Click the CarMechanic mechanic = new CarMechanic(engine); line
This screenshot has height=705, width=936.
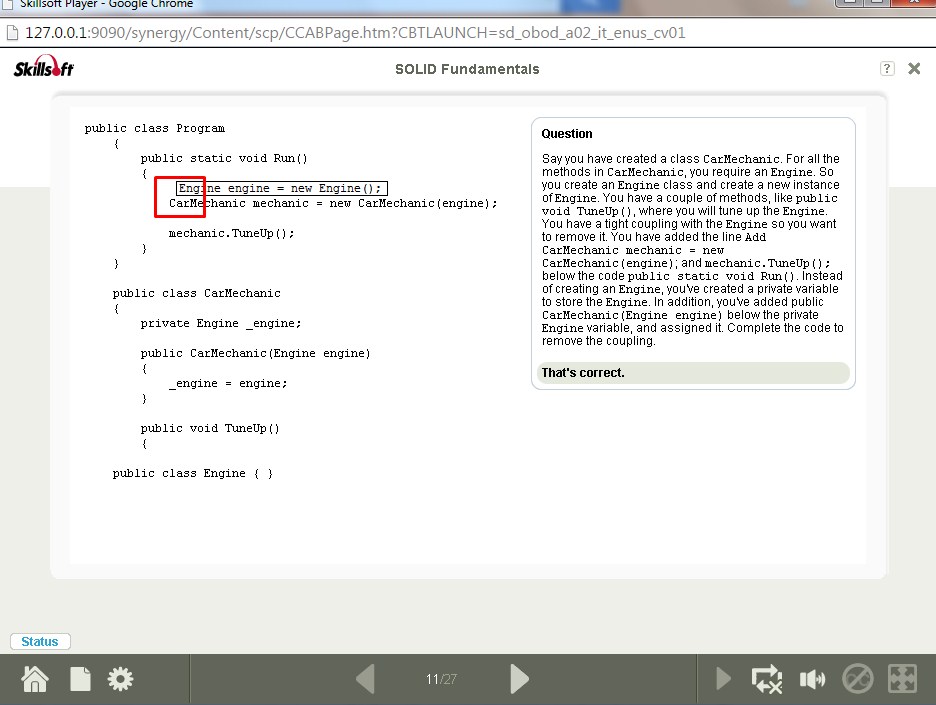[332, 204]
